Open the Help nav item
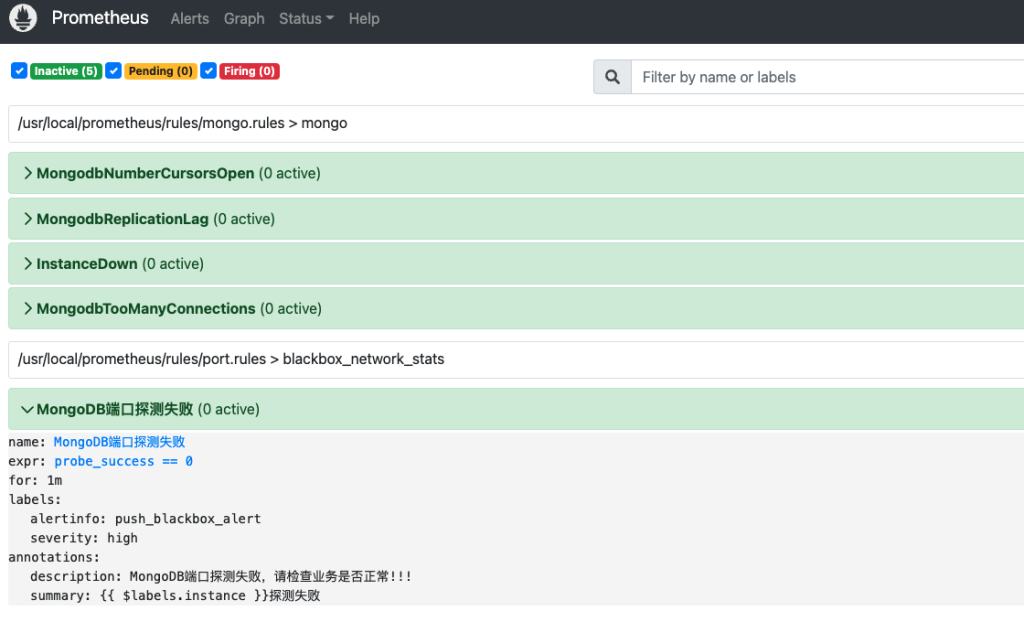Viewport: 1024px width, 622px height. [364, 19]
